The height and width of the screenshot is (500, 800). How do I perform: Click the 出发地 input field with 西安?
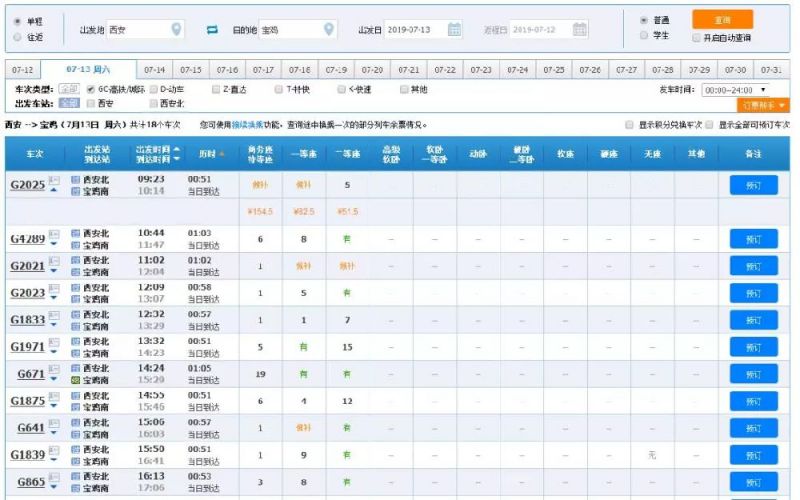click(145, 30)
